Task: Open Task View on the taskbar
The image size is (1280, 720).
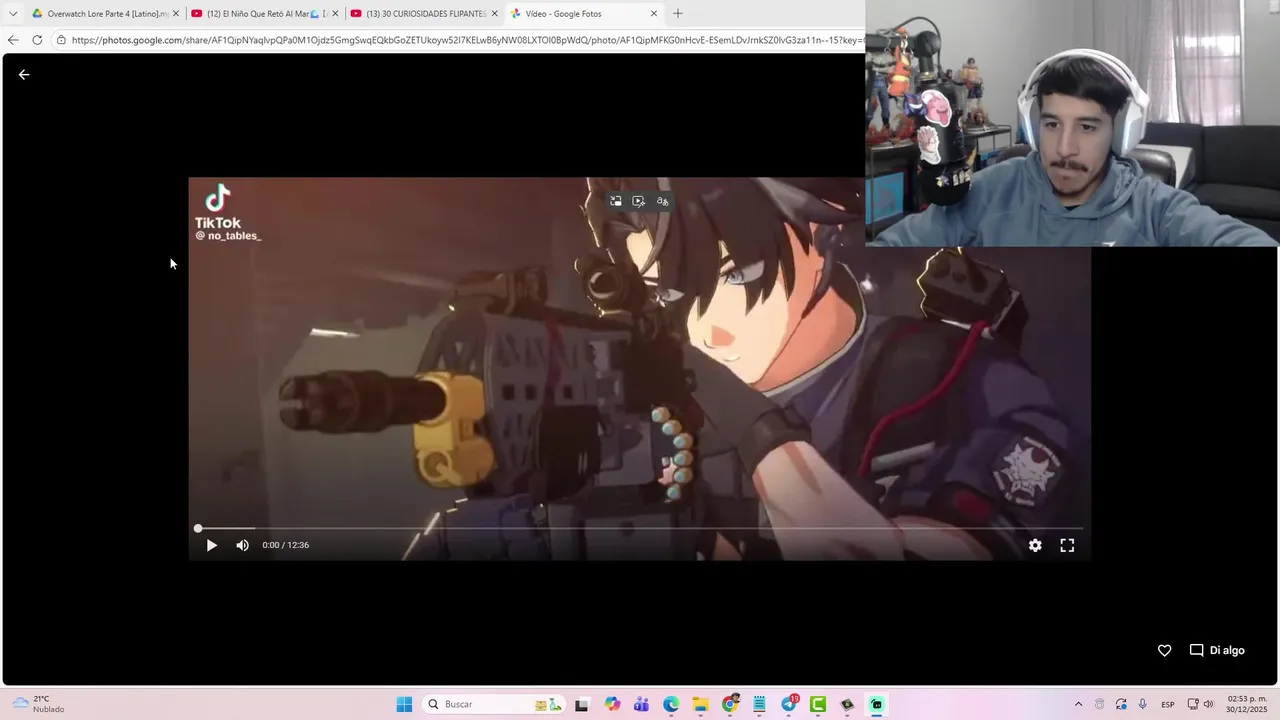Action: point(581,704)
